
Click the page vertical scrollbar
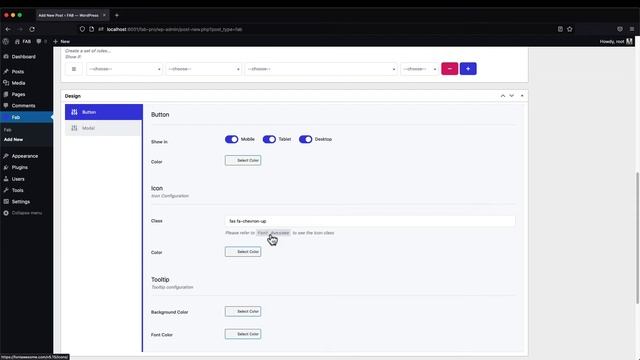(x=637, y=238)
